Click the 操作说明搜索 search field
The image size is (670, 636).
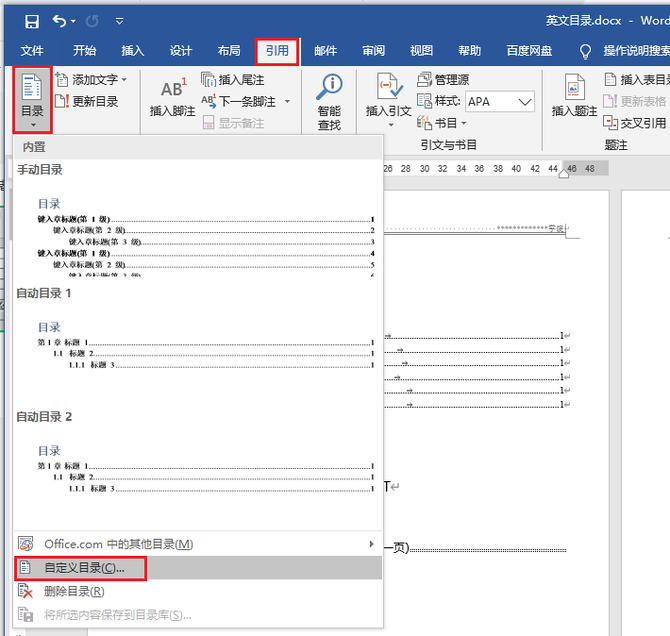(x=636, y=51)
